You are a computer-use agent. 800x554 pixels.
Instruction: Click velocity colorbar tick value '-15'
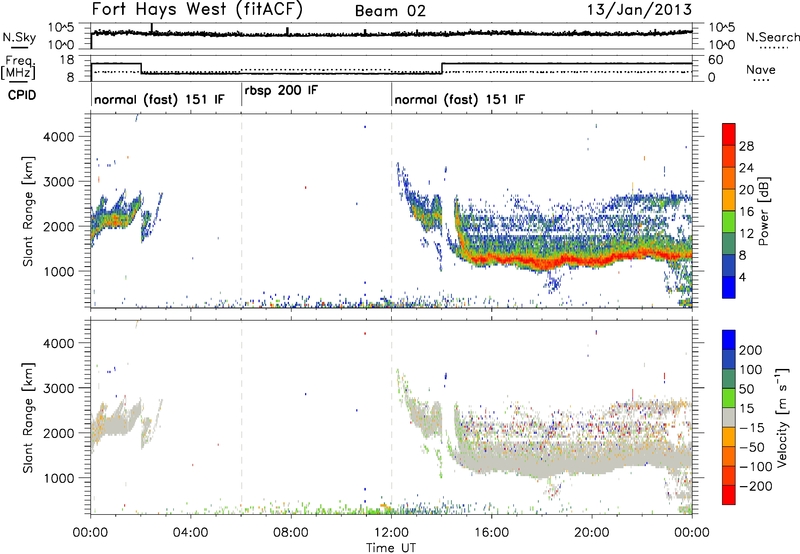(752, 427)
